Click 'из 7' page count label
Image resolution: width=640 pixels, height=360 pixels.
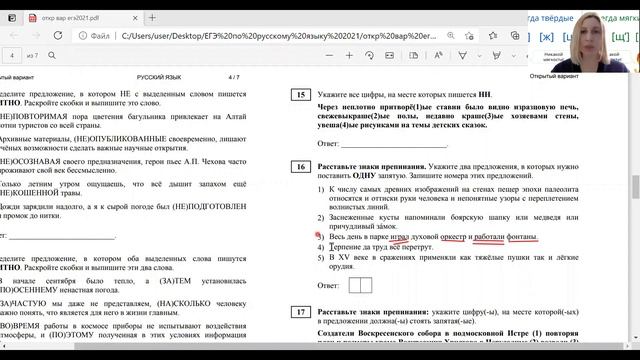(32, 55)
